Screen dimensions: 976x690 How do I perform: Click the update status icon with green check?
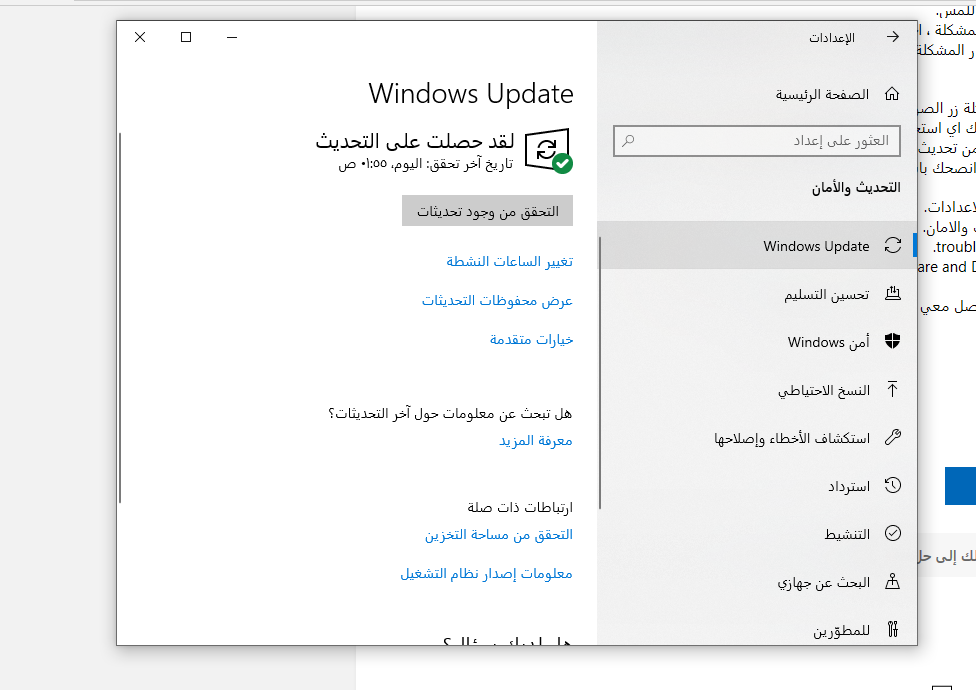pyautogui.click(x=548, y=151)
